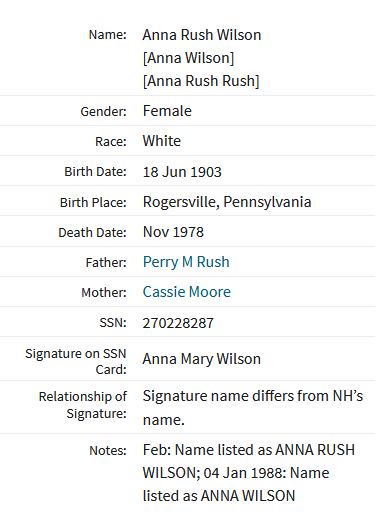
Task: Select the alias [Anna Wilson] text
Action: [x=188, y=58]
